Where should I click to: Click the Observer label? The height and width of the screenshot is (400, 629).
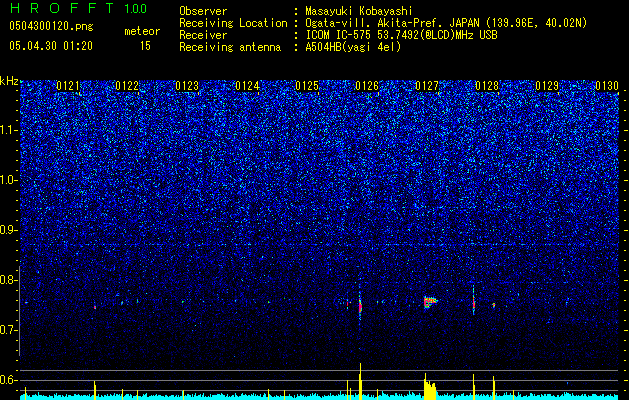tap(203, 11)
